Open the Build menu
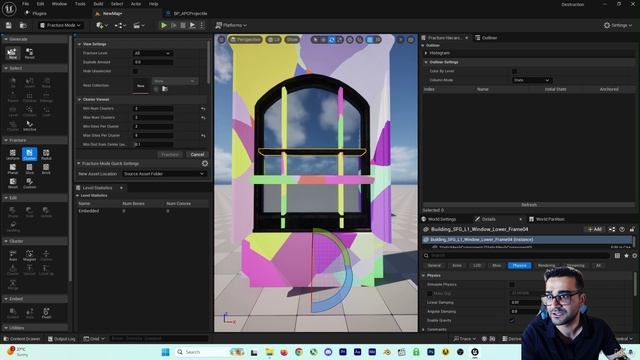This screenshot has width=640, height=360. 98,4
